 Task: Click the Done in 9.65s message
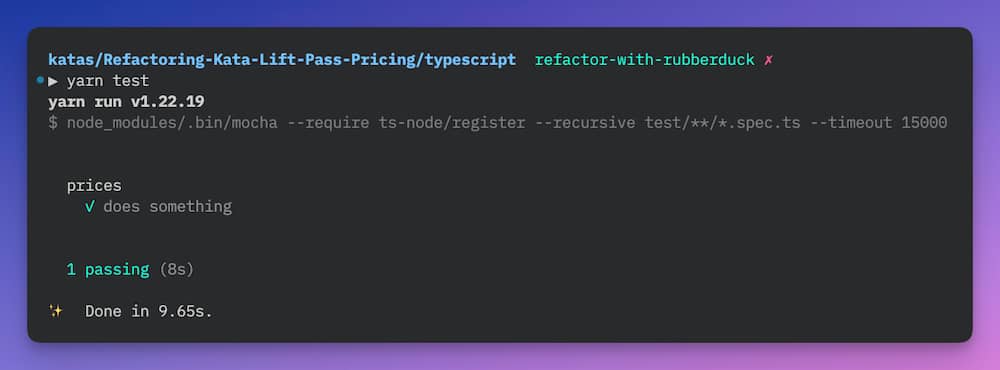(x=149, y=311)
